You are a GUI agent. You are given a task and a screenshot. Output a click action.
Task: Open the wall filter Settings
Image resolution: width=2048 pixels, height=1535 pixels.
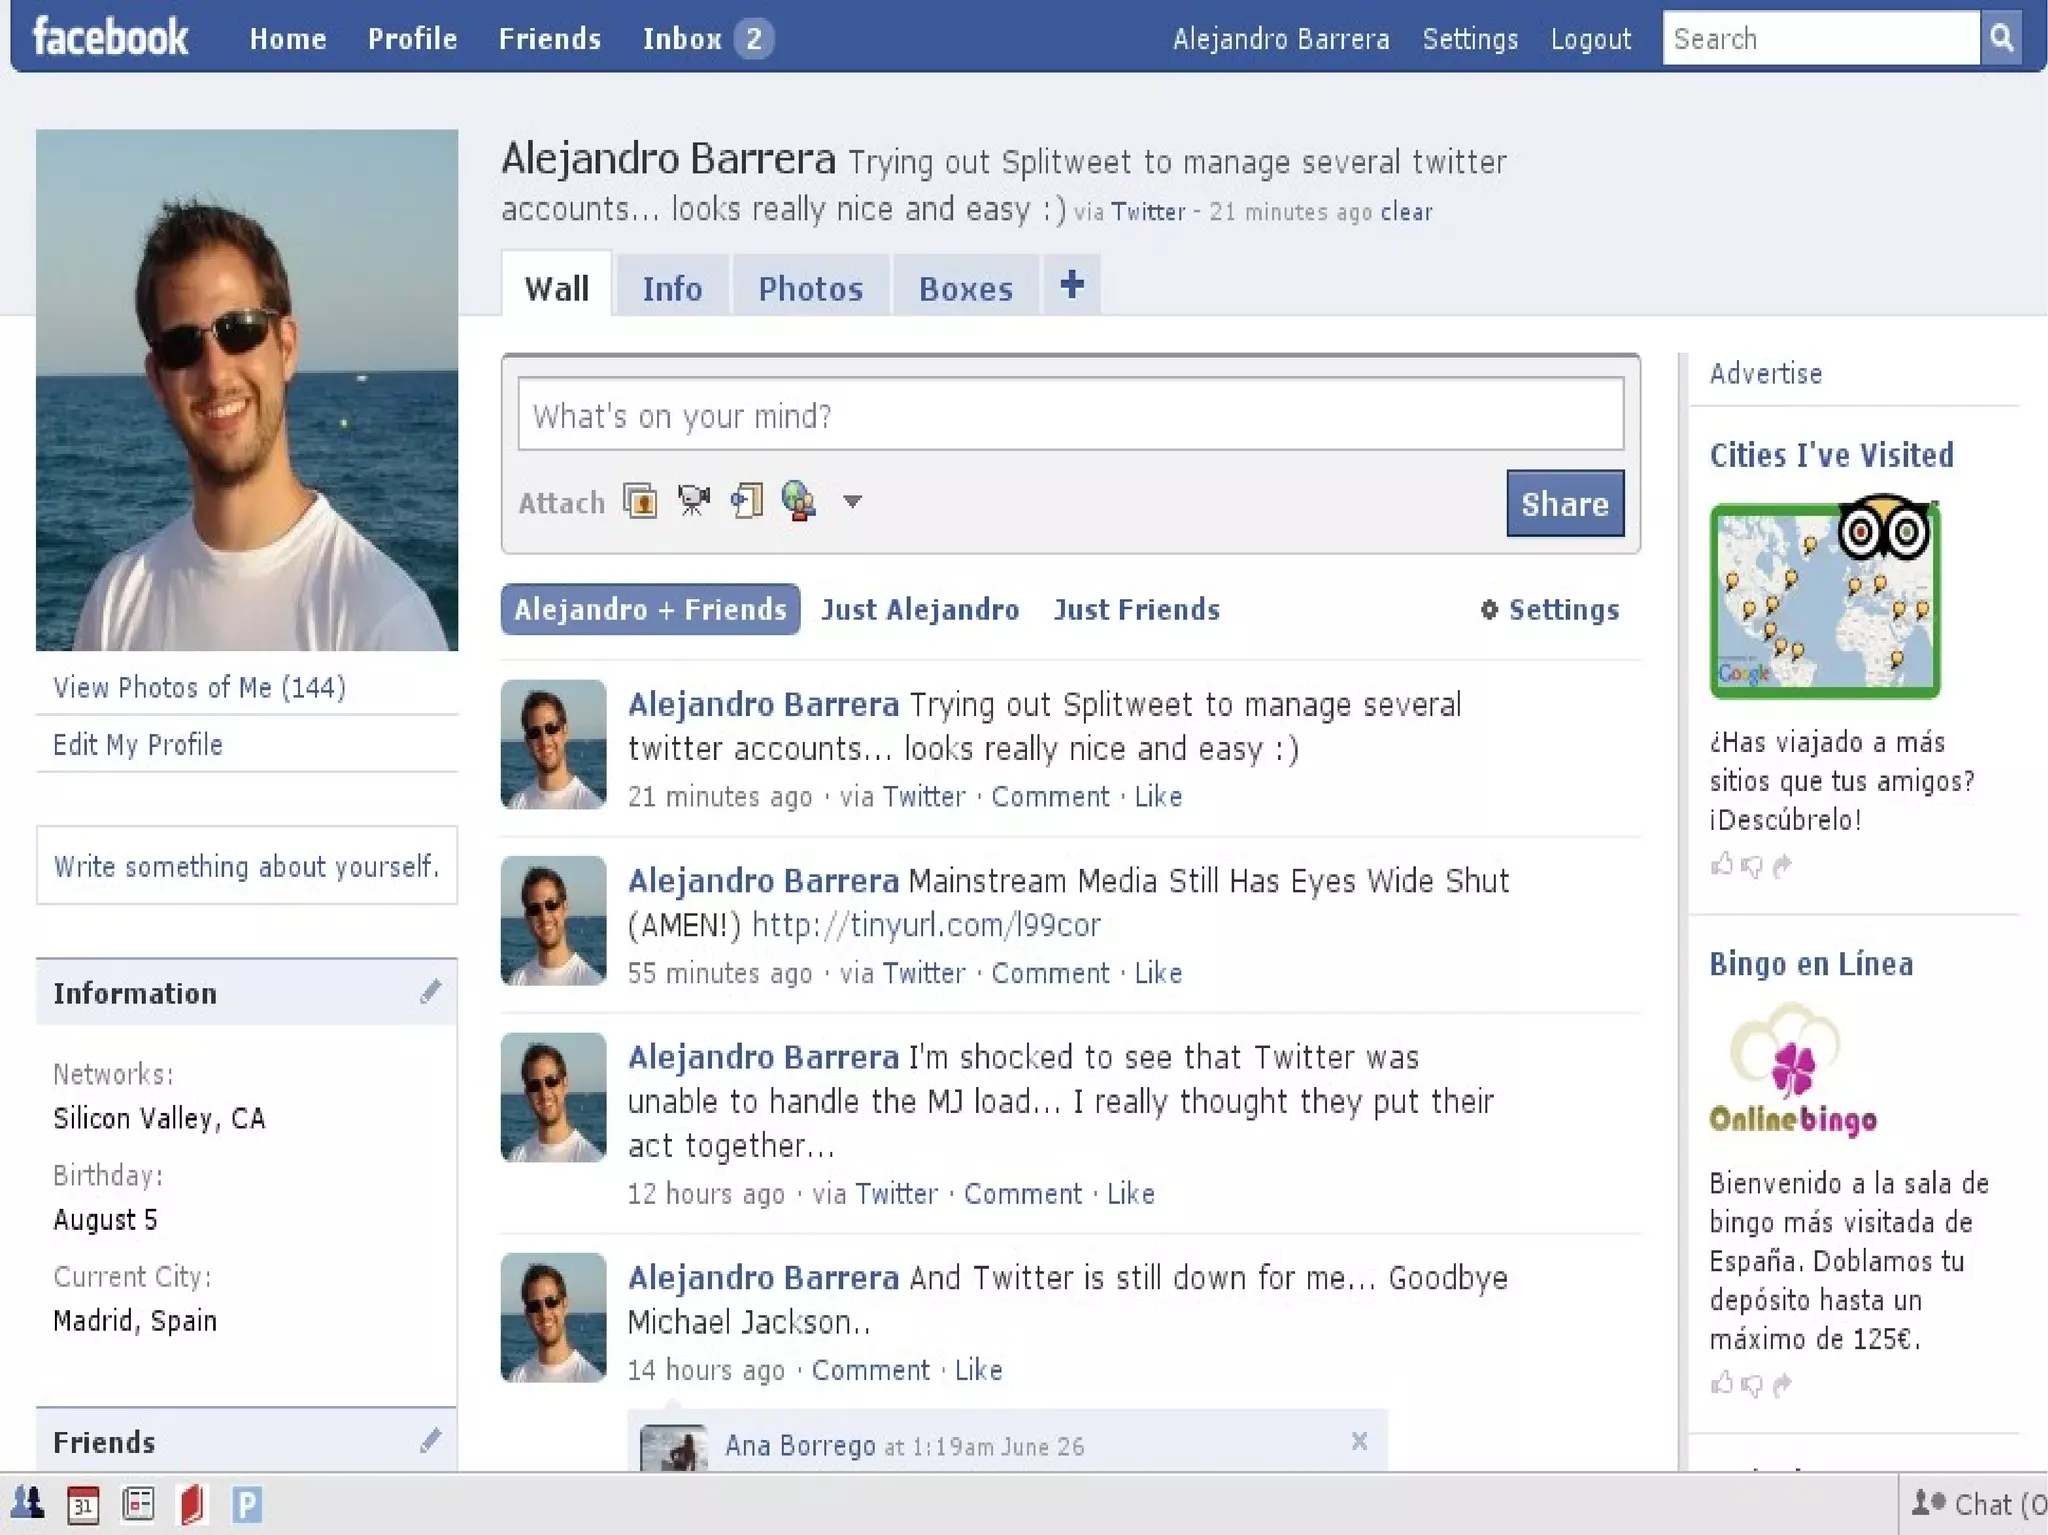1550,610
